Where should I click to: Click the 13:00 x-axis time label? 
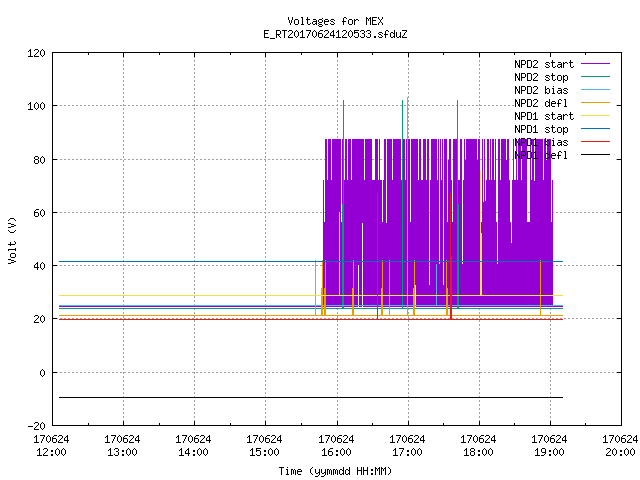[122, 452]
